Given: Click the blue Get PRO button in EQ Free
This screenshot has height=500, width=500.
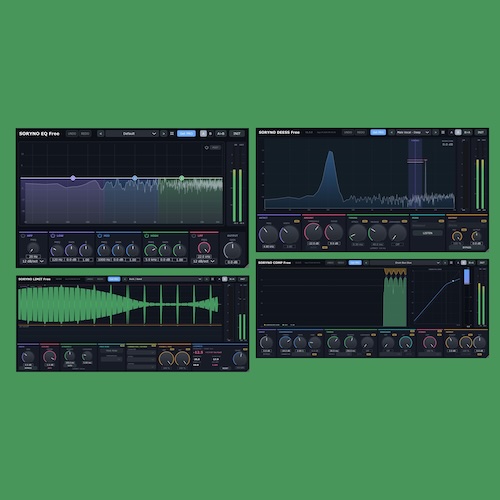Looking at the screenshot, I should click(x=186, y=134).
